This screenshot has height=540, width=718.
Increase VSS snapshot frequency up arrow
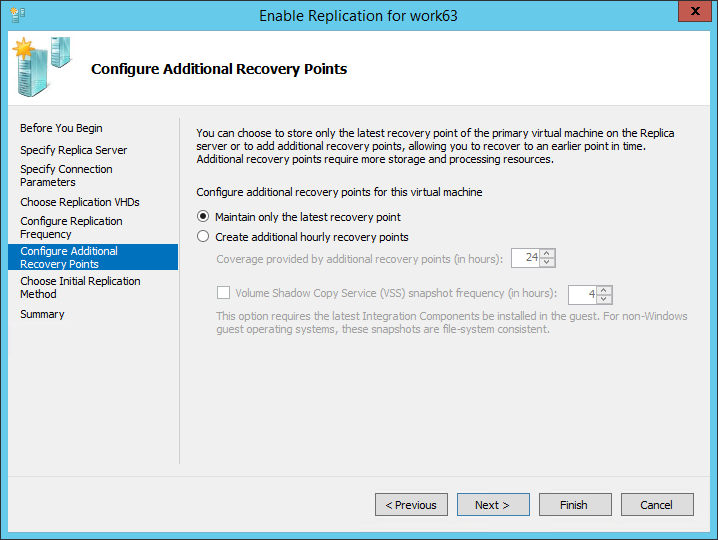pyautogui.click(x=604, y=290)
